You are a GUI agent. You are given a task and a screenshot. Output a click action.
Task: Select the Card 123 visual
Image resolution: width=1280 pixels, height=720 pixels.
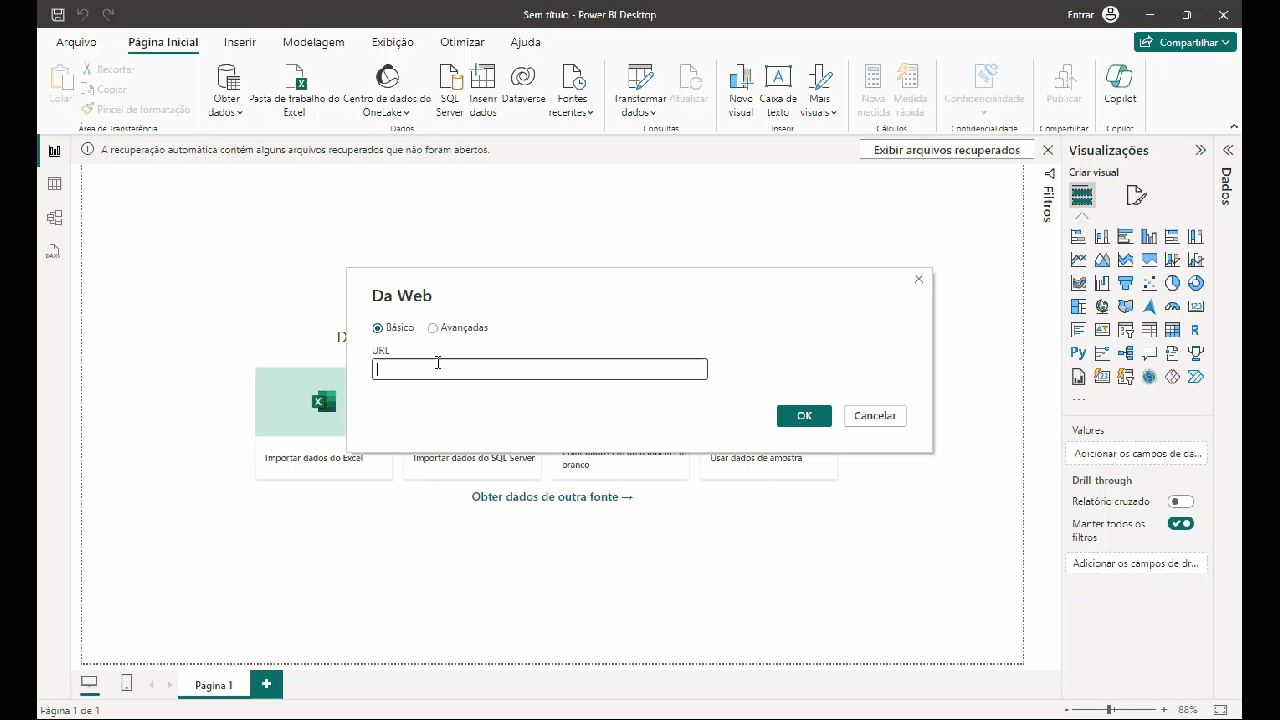coord(1196,306)
